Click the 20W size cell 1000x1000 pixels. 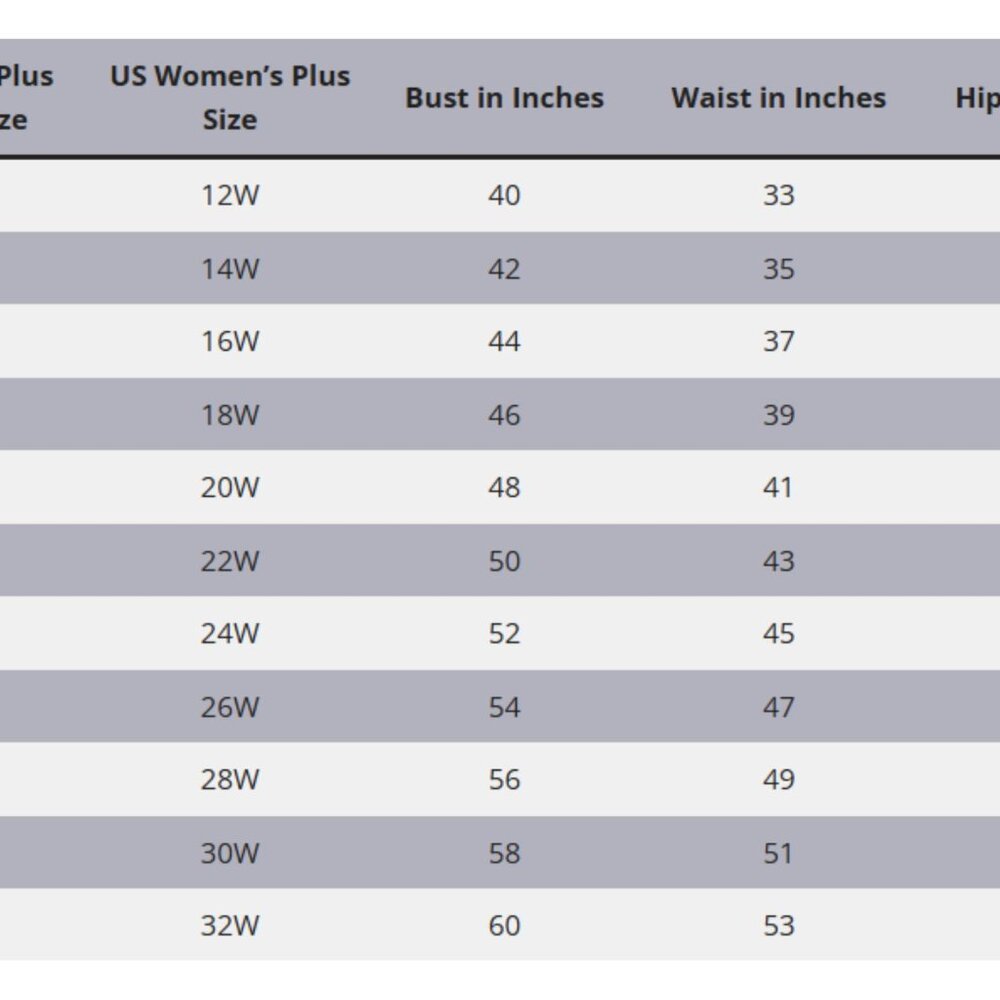230,488
